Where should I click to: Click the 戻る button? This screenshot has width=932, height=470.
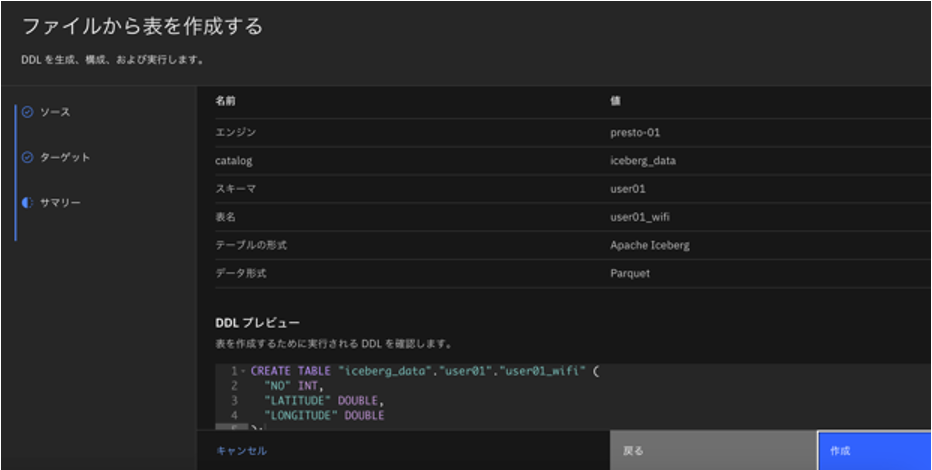[713, 451]
